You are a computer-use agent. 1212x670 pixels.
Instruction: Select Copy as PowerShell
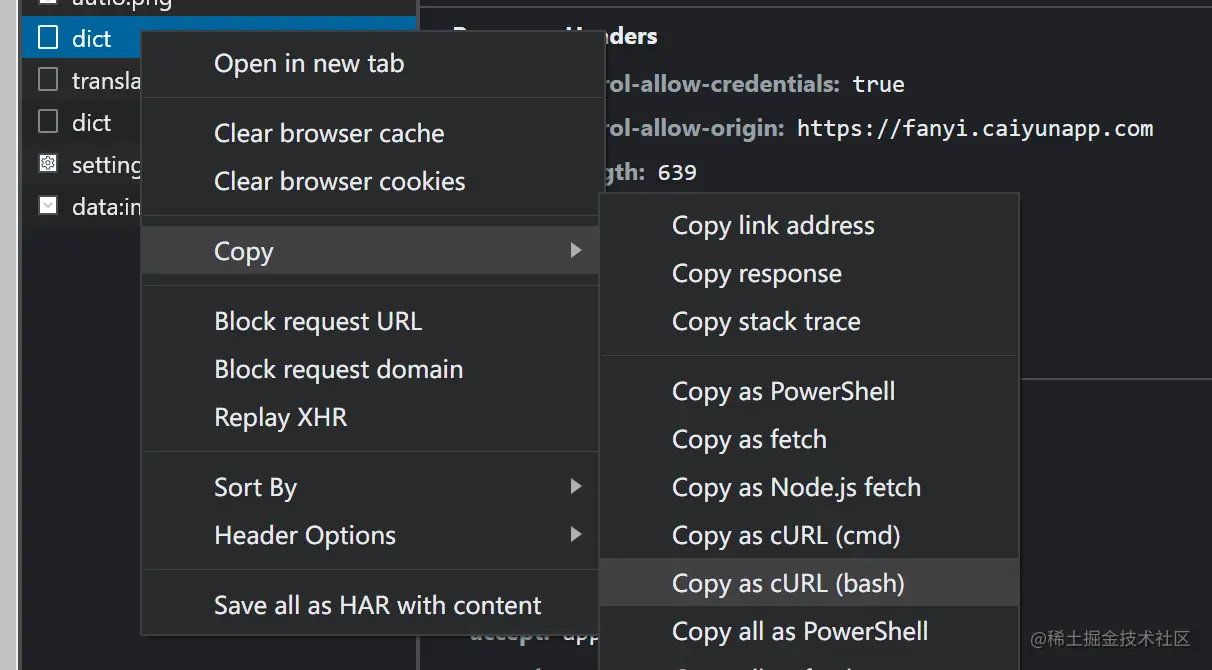point(783,391)
